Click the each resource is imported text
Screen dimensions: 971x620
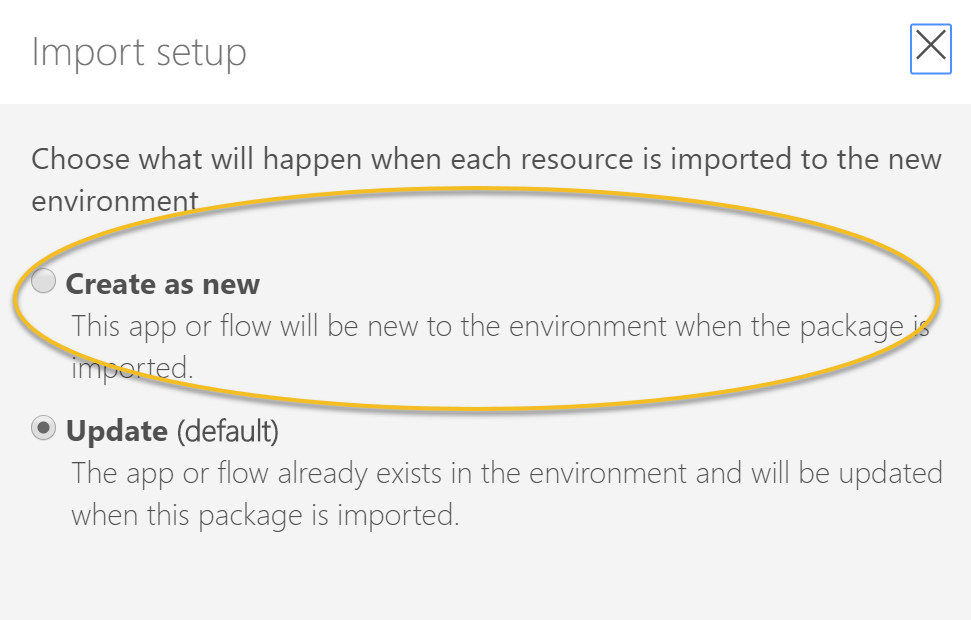622,160
